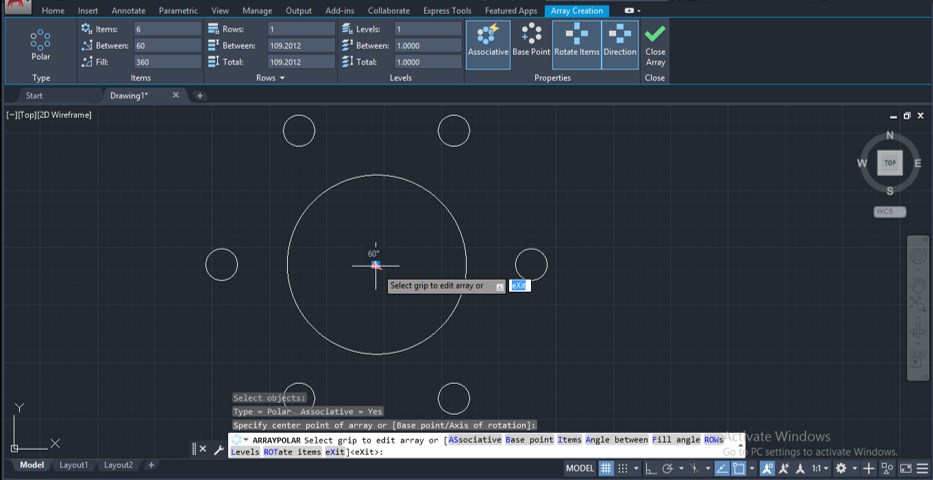Close the command line with X
The height and width of the screenshot is (480, 933).
(x=203, y=449)
